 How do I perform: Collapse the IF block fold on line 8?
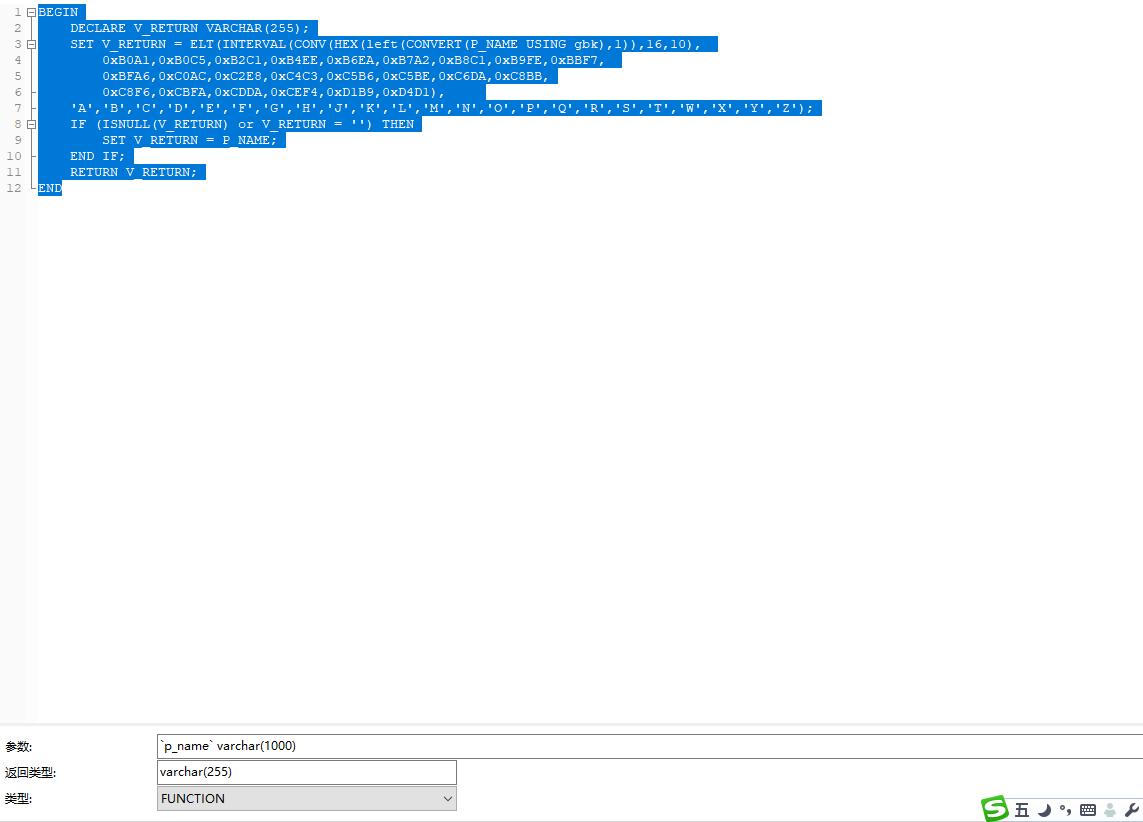(x=31, y=125)
